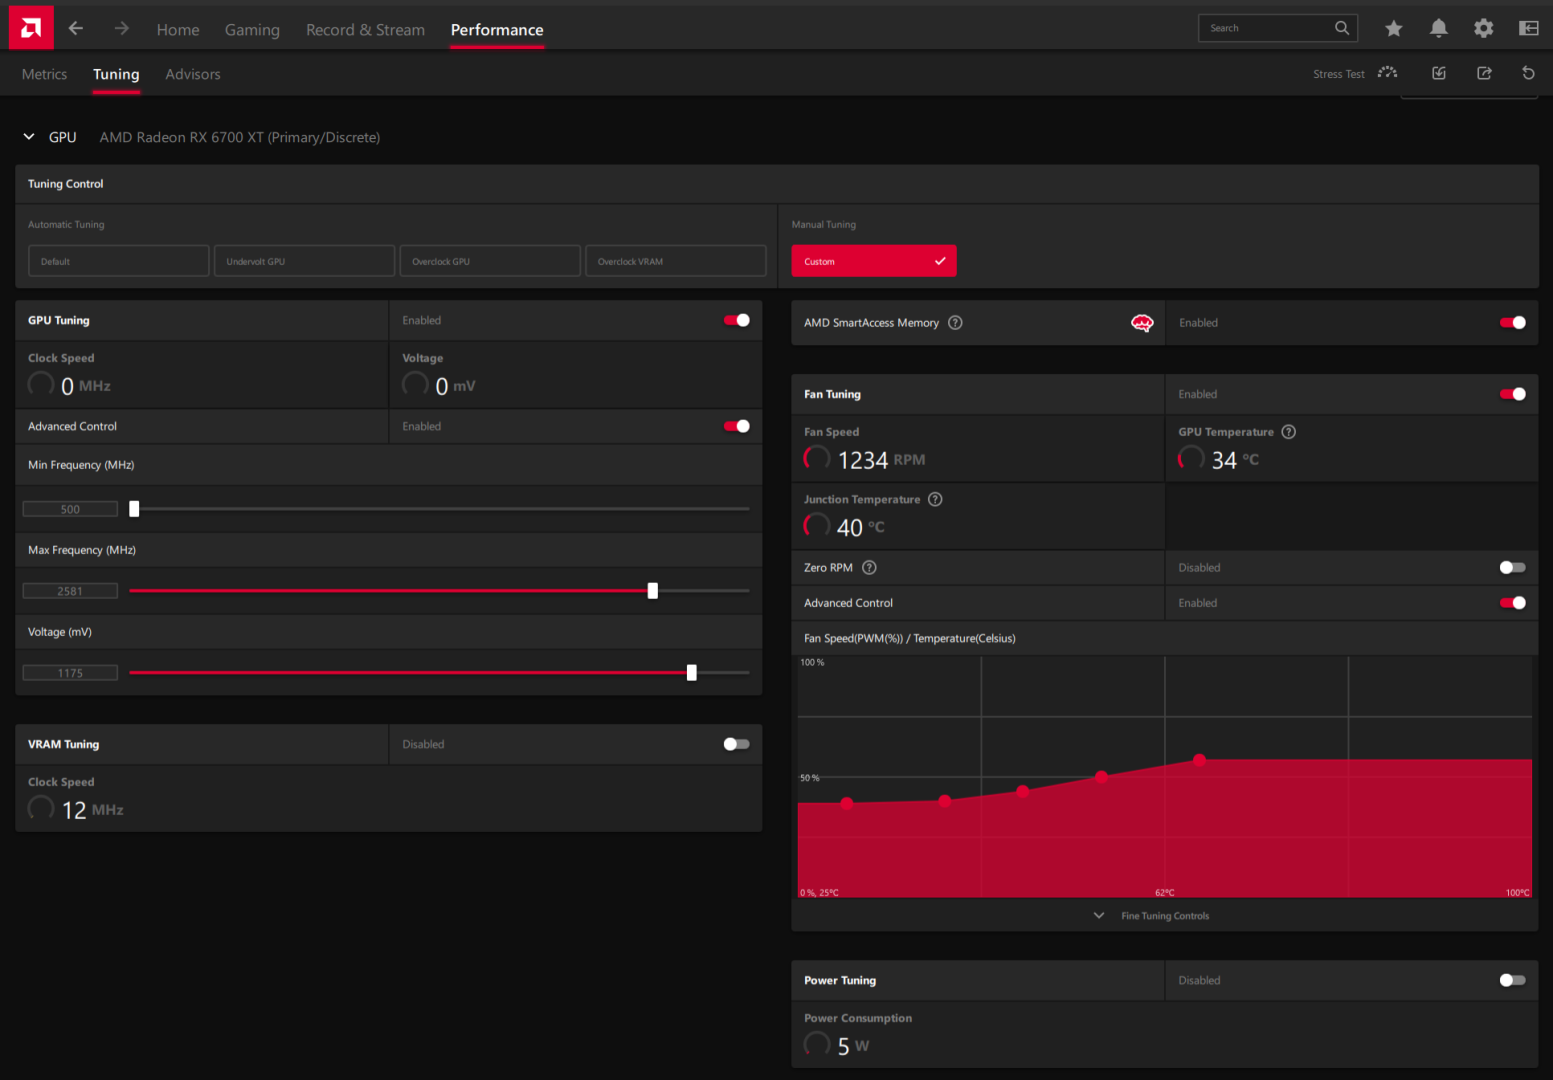This screenshot has width=1553, height=1080.
Task: Click the Min Frequency slider handle
Action: tap(134, 509)
